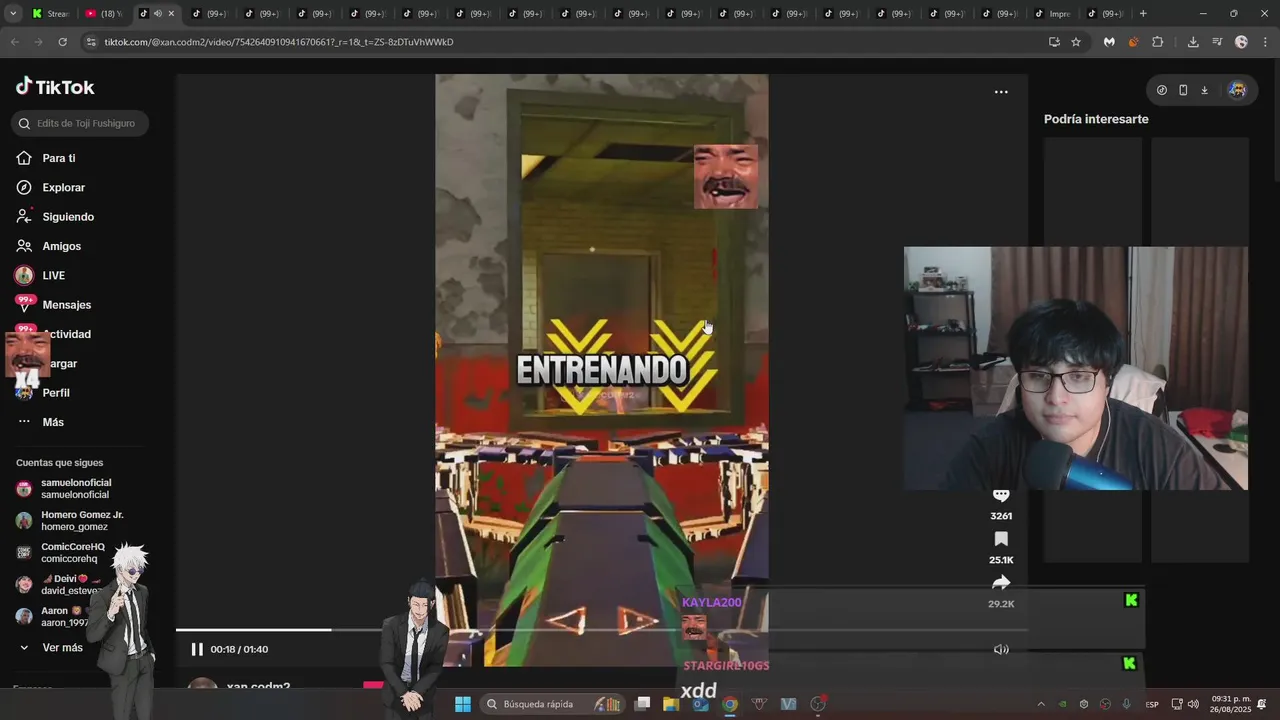This screenshot has height=720, width=1280.
Task: Open the tab search dropdown
Action: [x=12, y=14]
